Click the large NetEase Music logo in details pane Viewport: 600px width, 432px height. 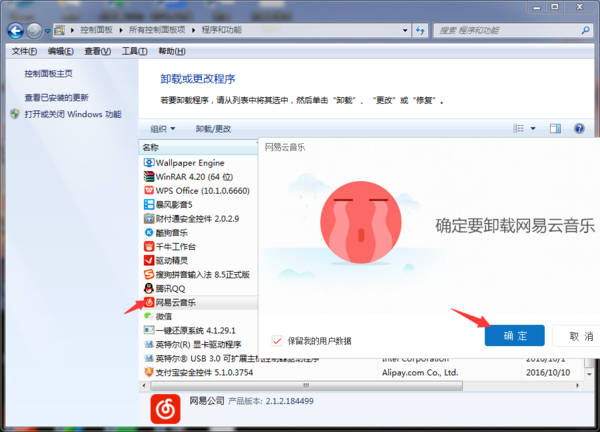(165, 409)
